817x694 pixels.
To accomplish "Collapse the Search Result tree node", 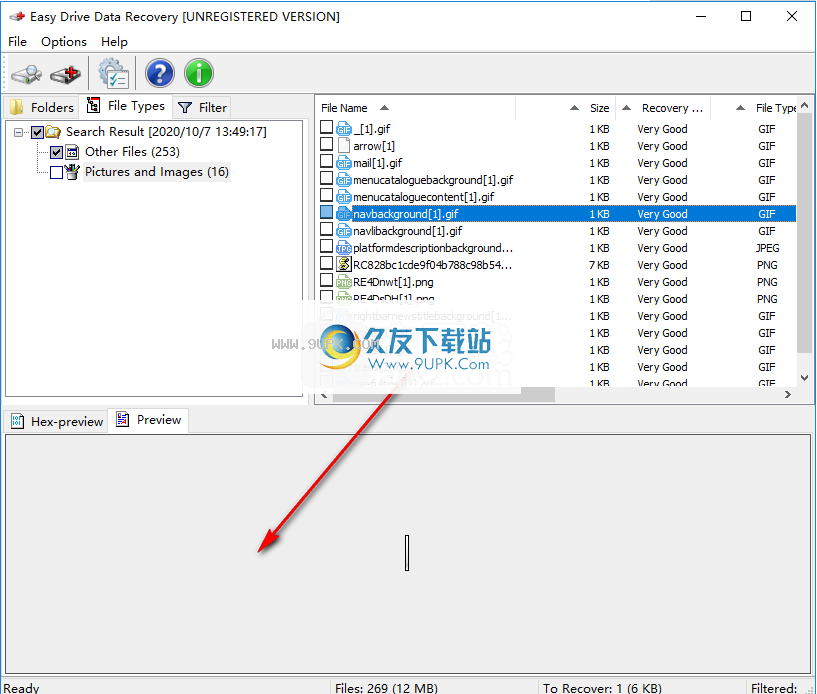I will click(x=19, y=132).
